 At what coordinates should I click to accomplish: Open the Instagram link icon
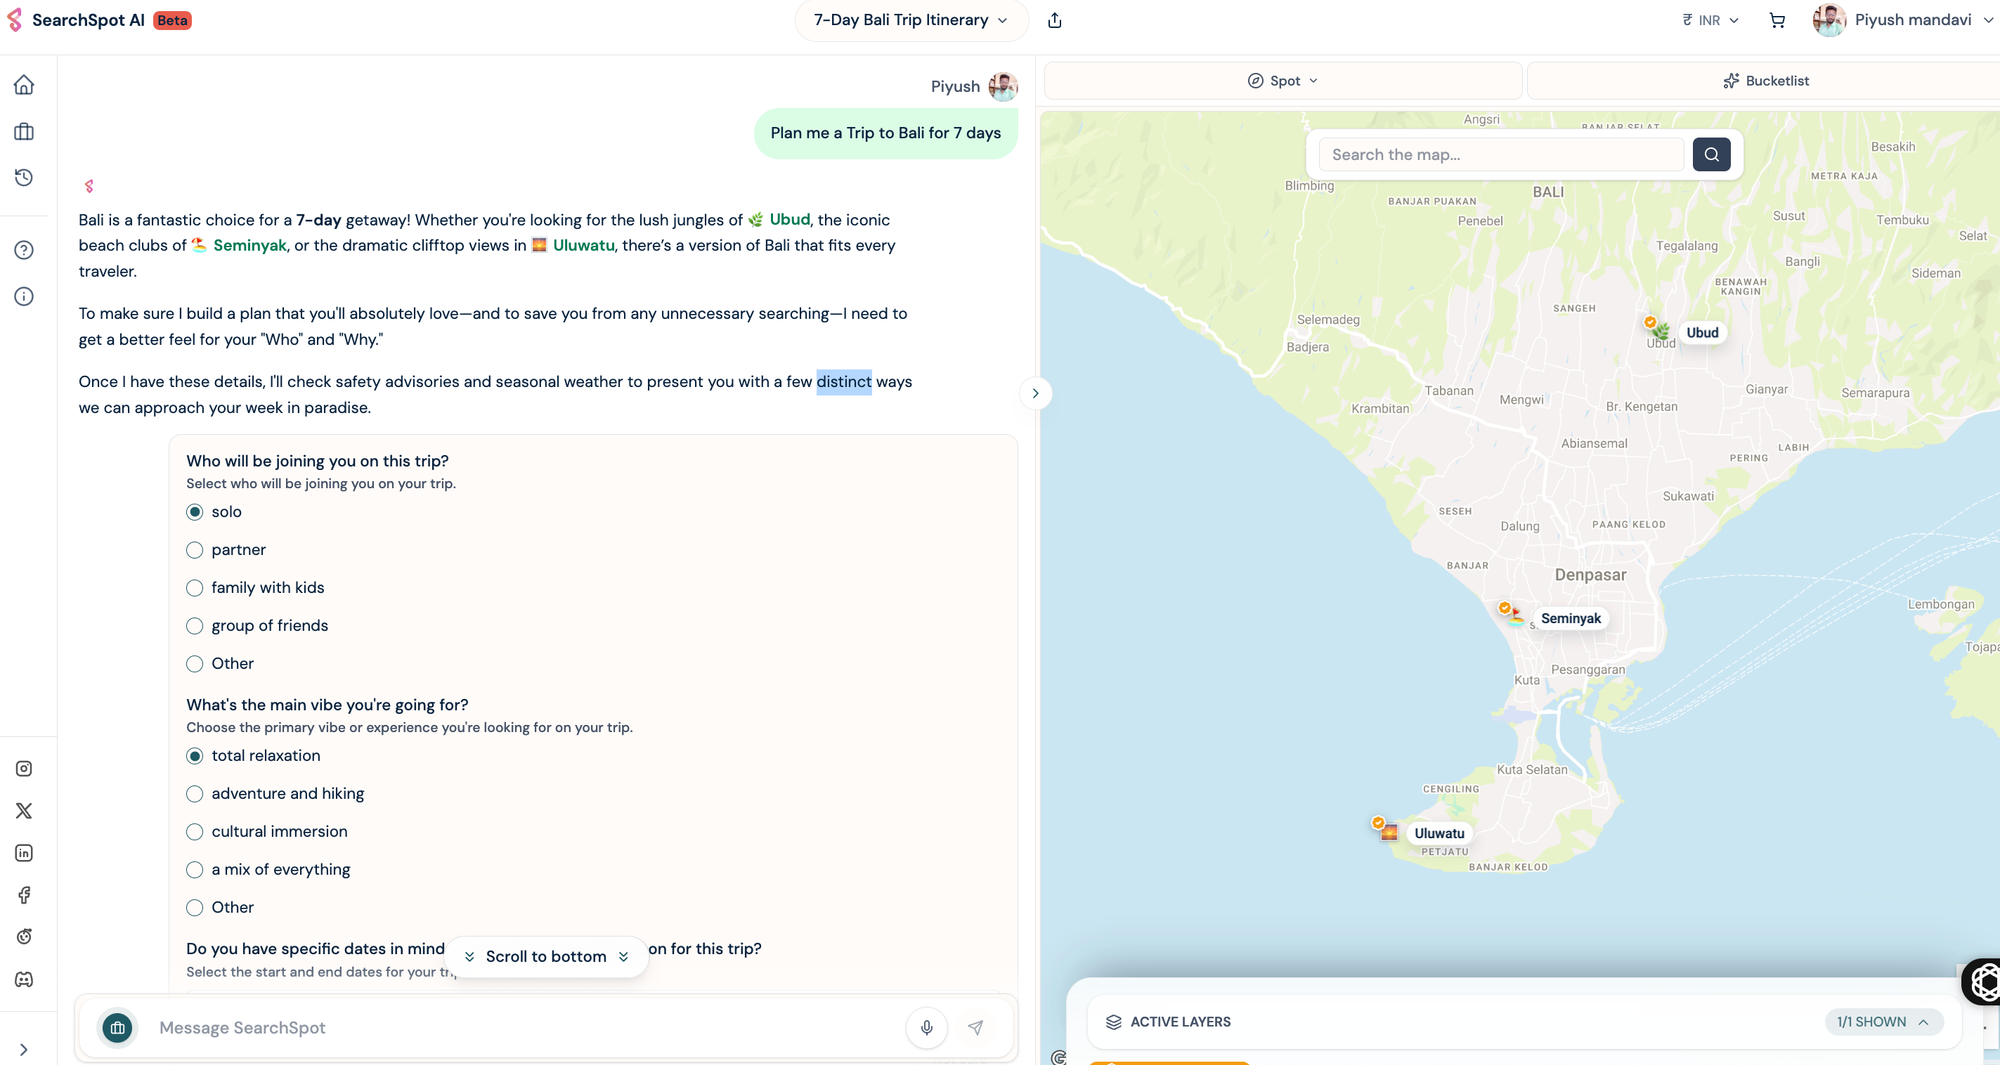click(24, 768)
